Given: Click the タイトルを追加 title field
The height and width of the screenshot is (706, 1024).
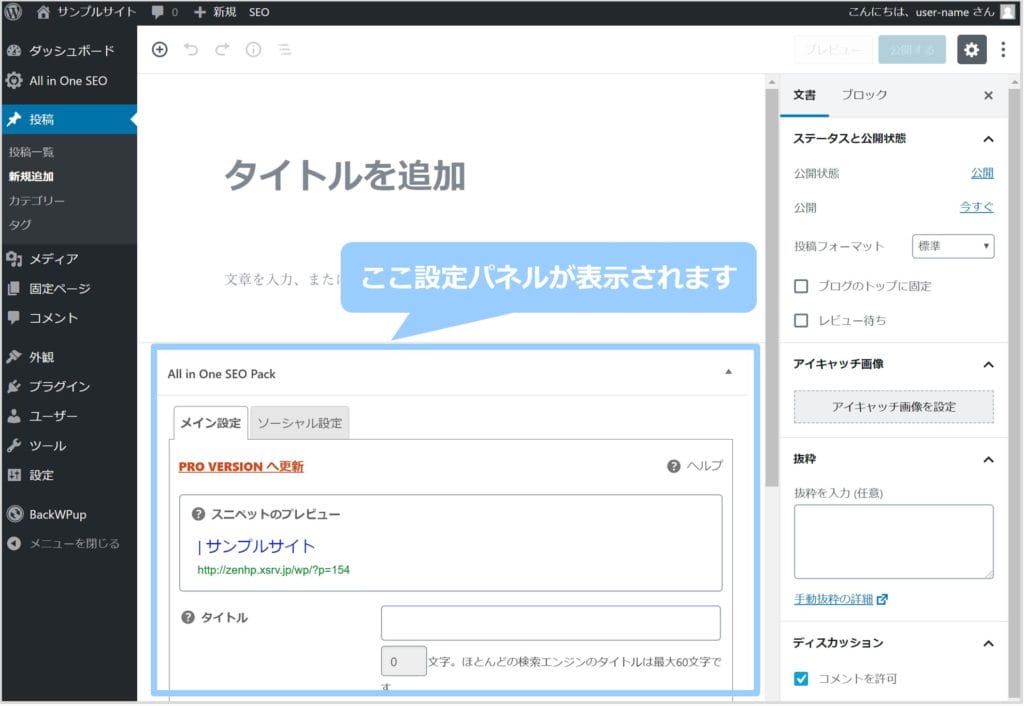Looking at the screenshot, I should click(x=345, y=176).
